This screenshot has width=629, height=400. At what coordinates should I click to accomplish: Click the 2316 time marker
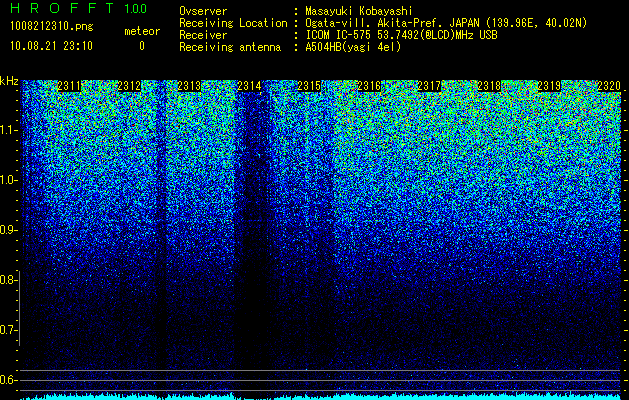(x=369, y=86)
